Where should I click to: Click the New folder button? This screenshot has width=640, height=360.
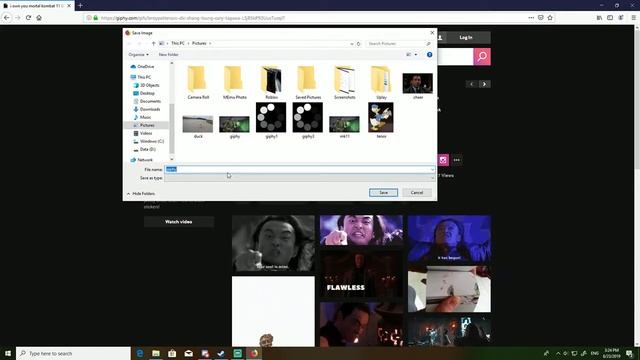pyautogui.click(x=168, y=55)
